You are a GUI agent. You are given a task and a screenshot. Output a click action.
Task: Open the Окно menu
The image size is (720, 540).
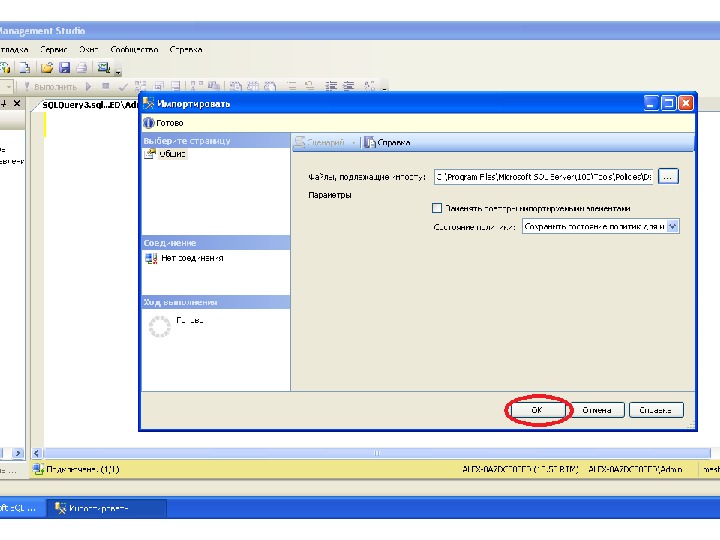point(88,50)
